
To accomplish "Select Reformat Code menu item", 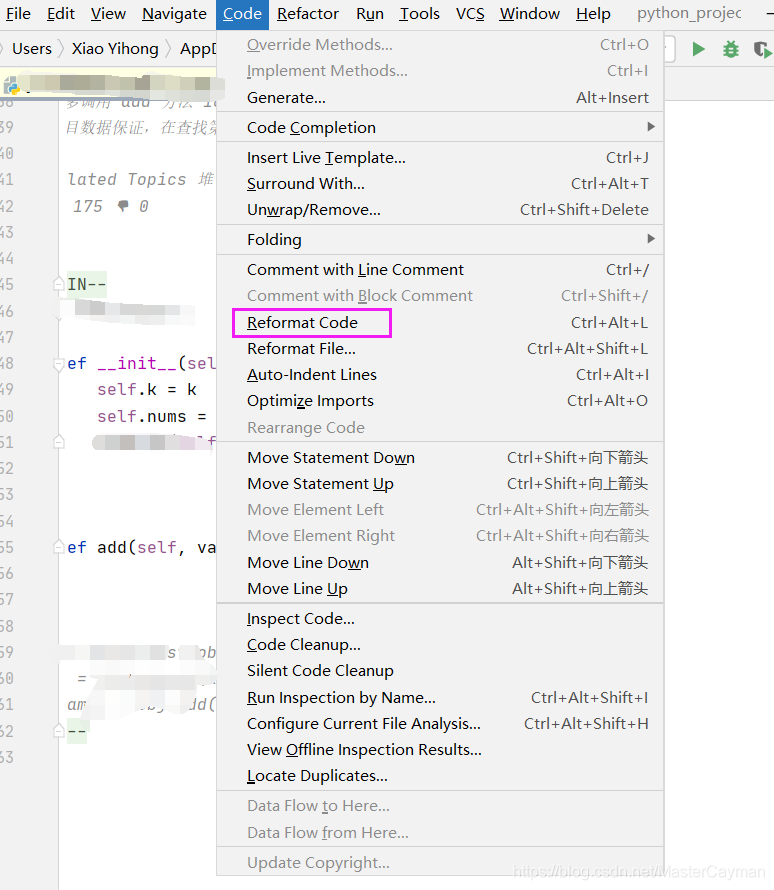I will point(440,322).
